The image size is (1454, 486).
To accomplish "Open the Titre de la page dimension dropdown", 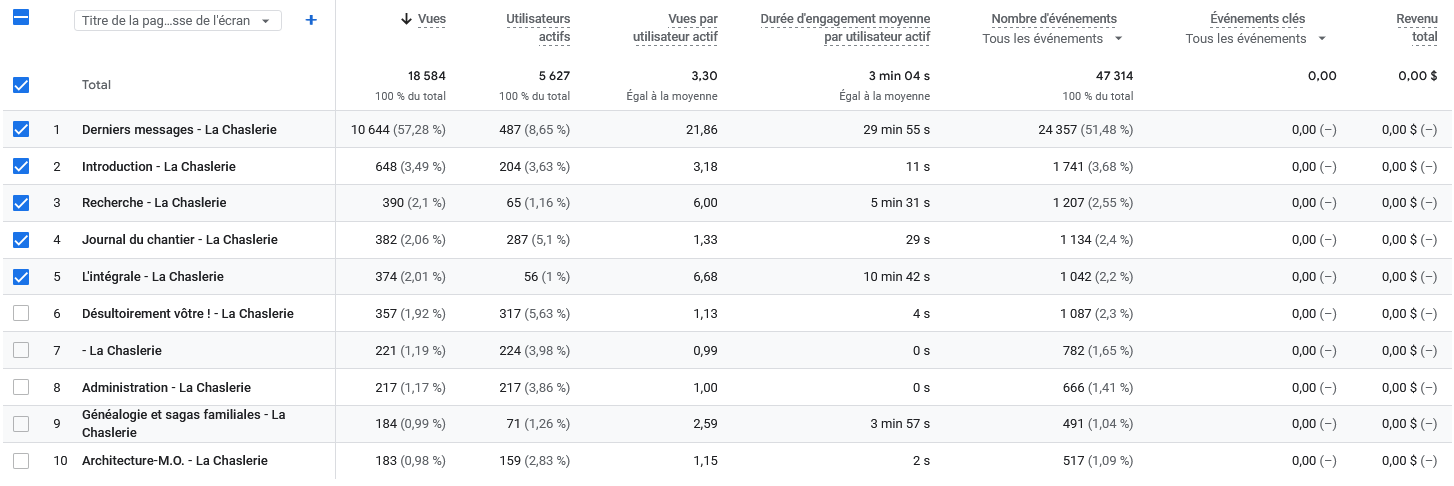I will click(x=178, y=21).
